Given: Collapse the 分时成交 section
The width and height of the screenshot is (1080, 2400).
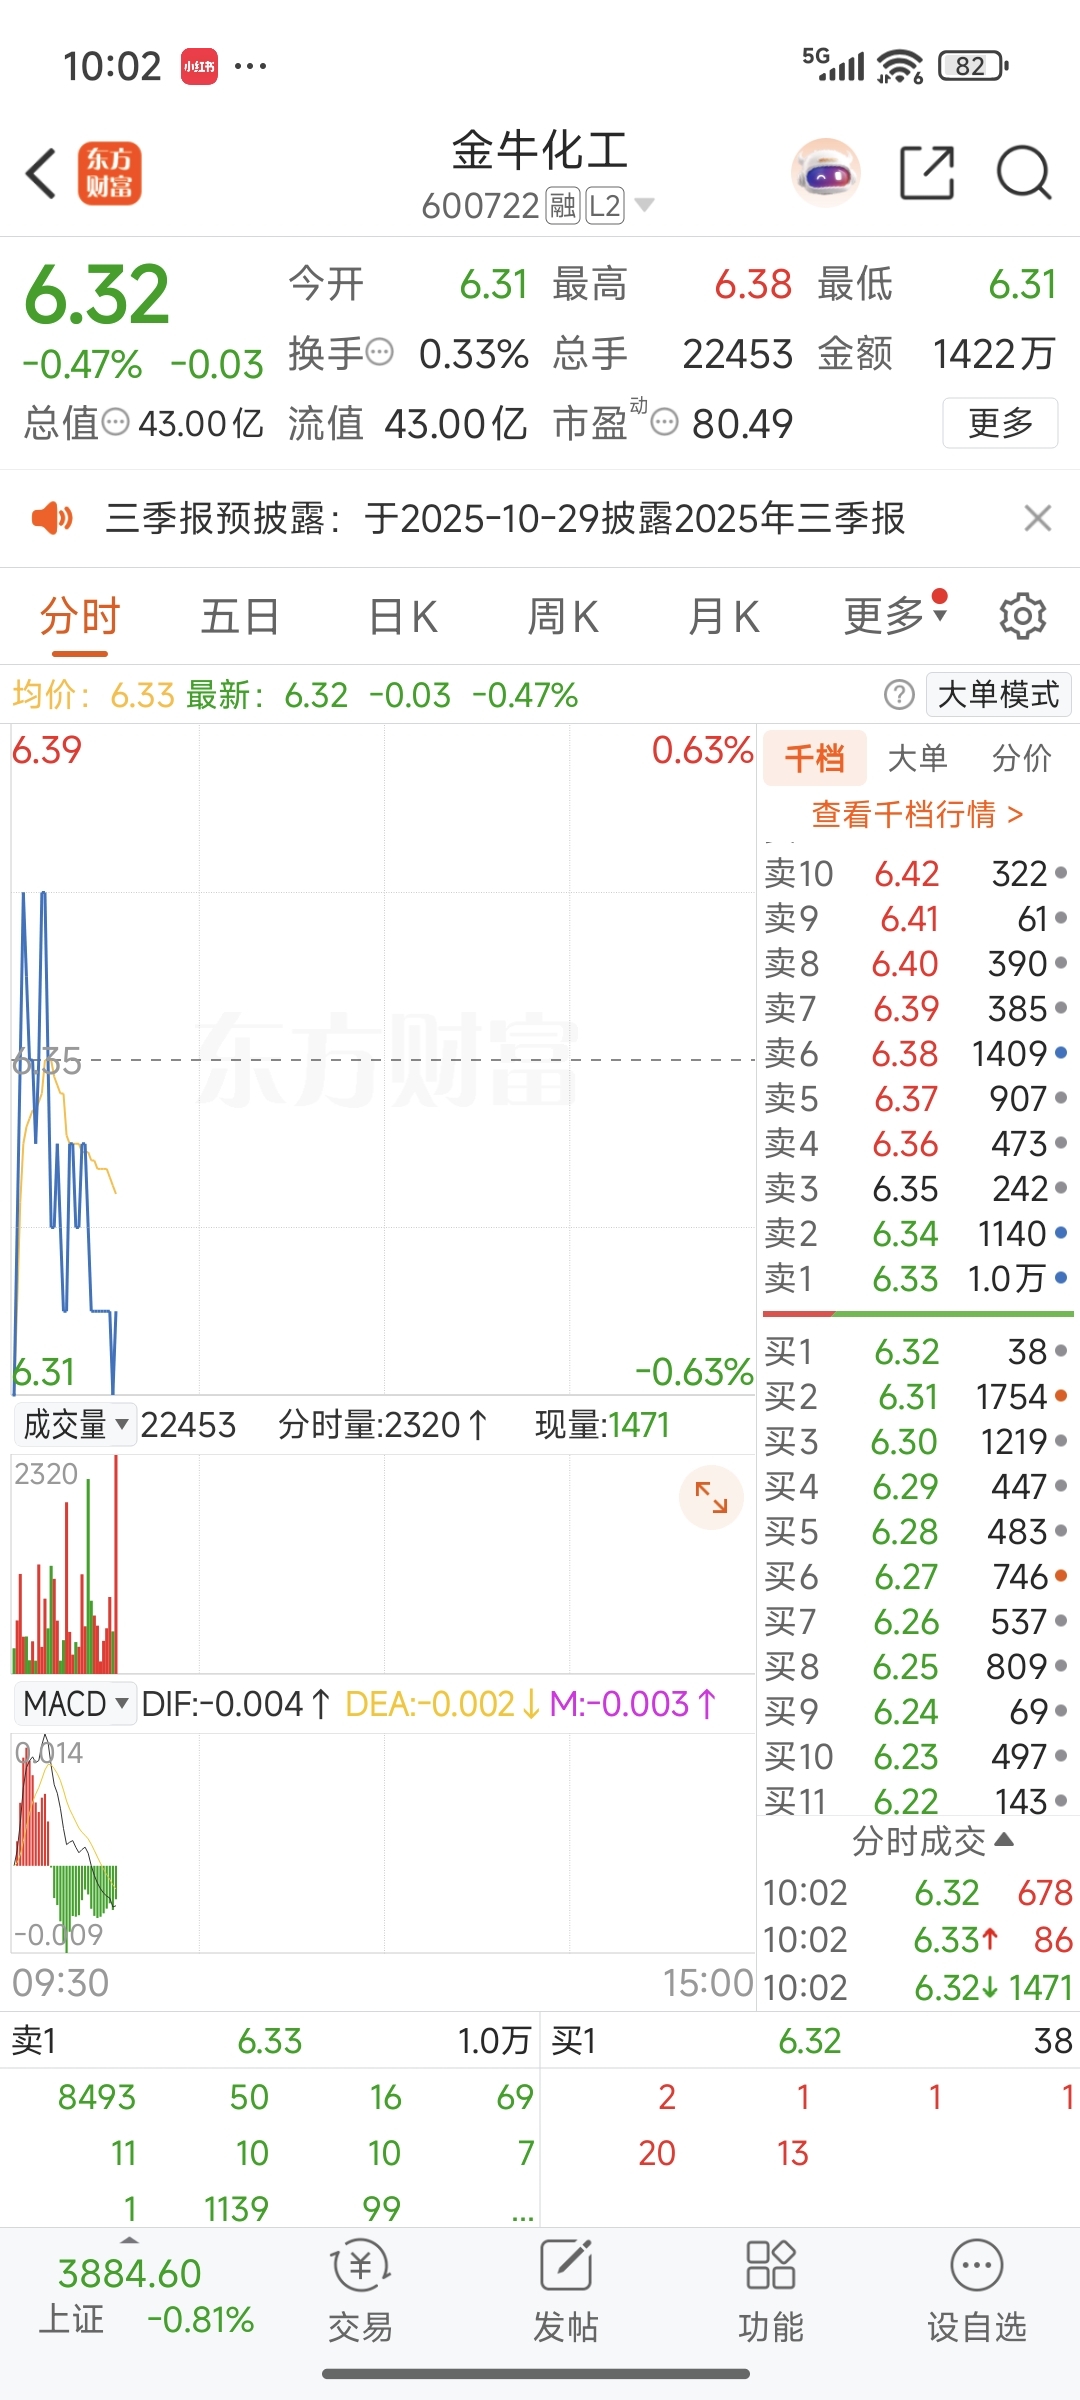Looking at the screenshot, I should 933,1841.
